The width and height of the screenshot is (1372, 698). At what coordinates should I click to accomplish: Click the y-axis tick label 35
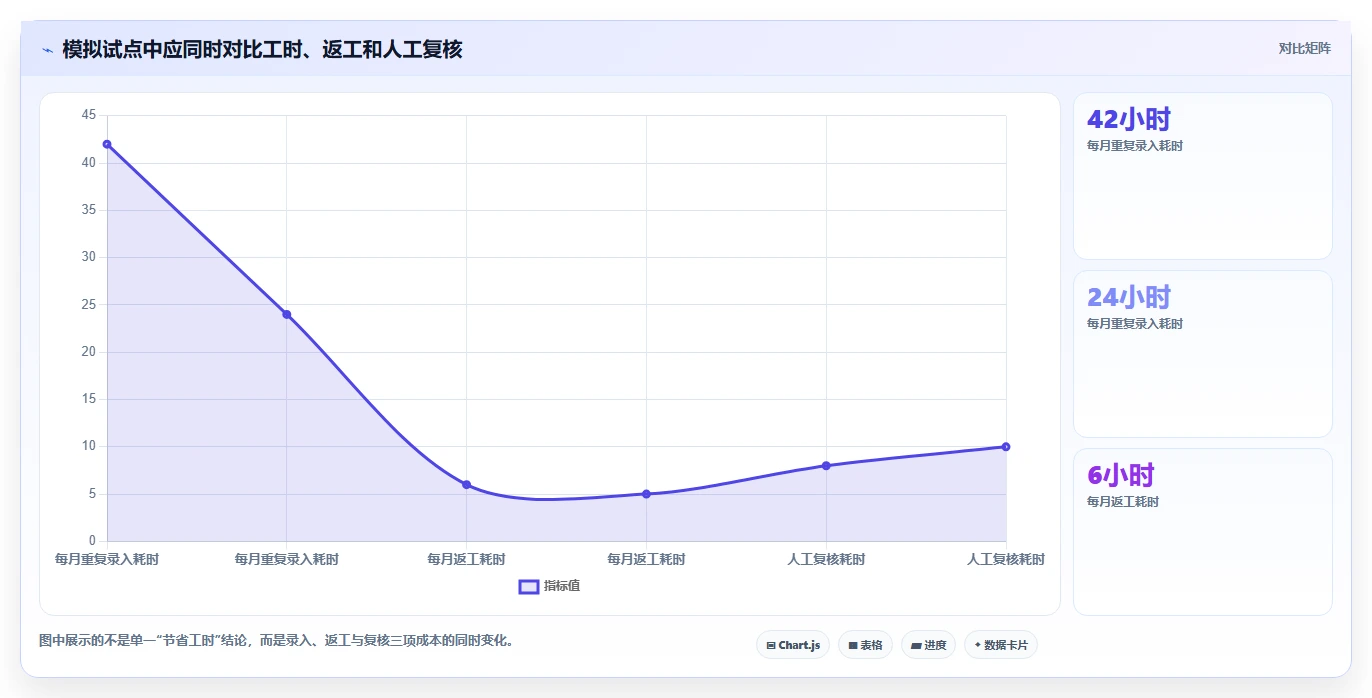89,210
